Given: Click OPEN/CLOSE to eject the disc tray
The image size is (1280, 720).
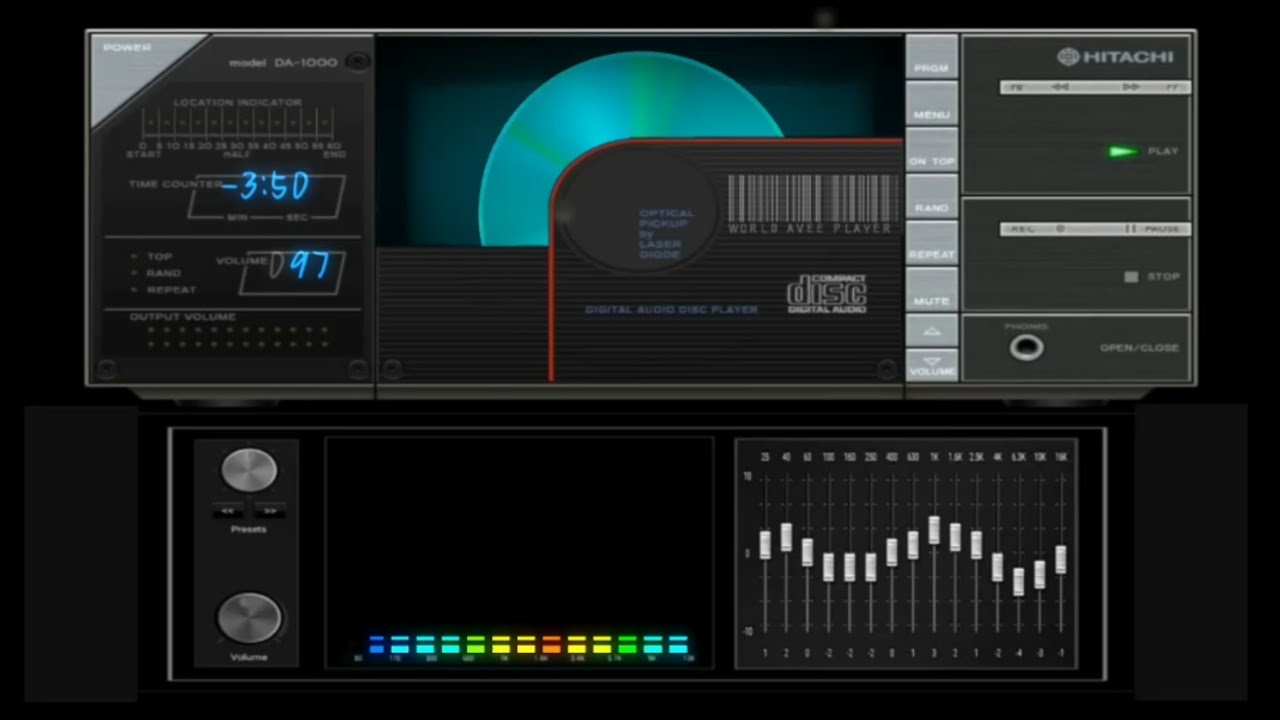Looking at the screenshot, I should coord(1139,348).
